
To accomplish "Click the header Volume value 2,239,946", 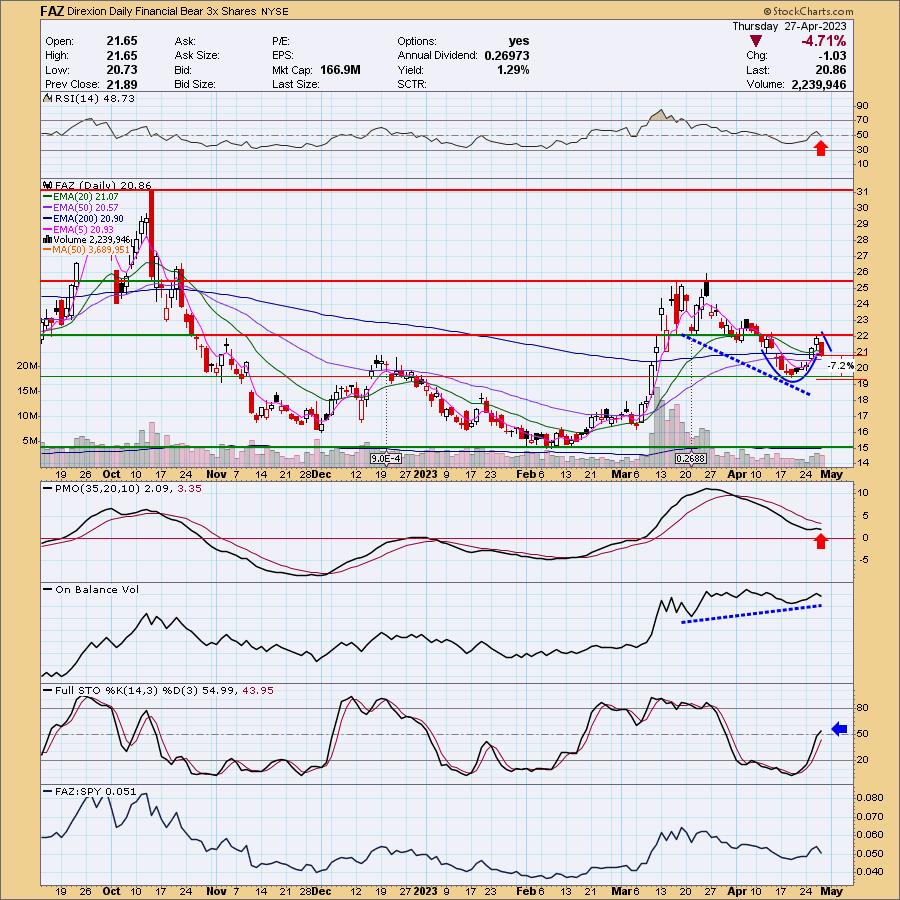I will point(818,84).
